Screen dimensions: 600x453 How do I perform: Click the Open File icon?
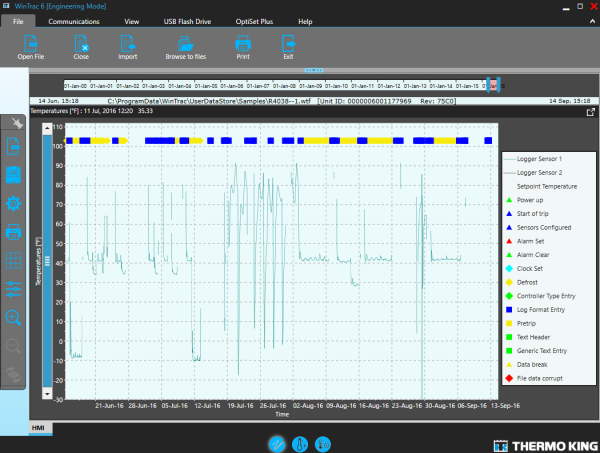31,43
